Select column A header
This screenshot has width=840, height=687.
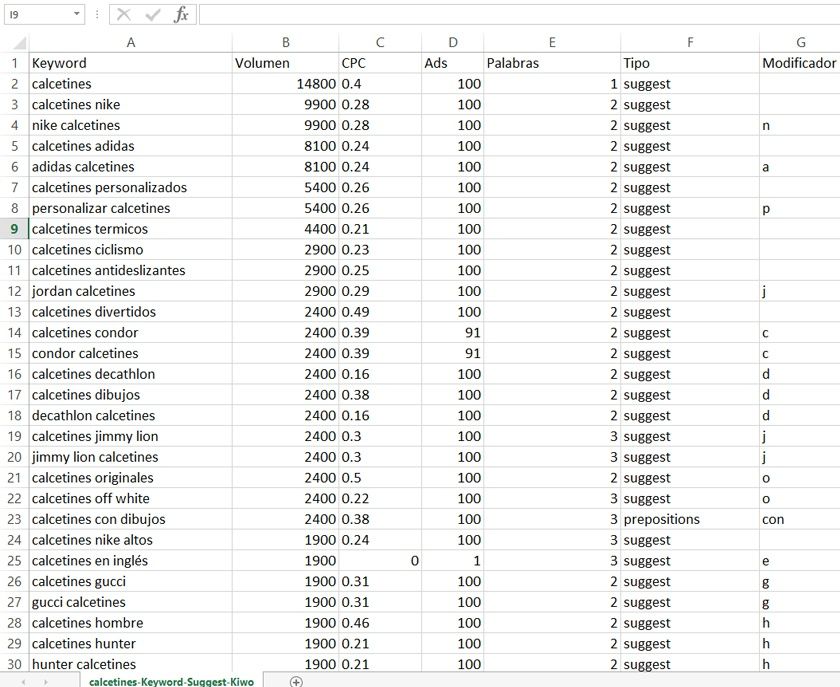[131, 42]
